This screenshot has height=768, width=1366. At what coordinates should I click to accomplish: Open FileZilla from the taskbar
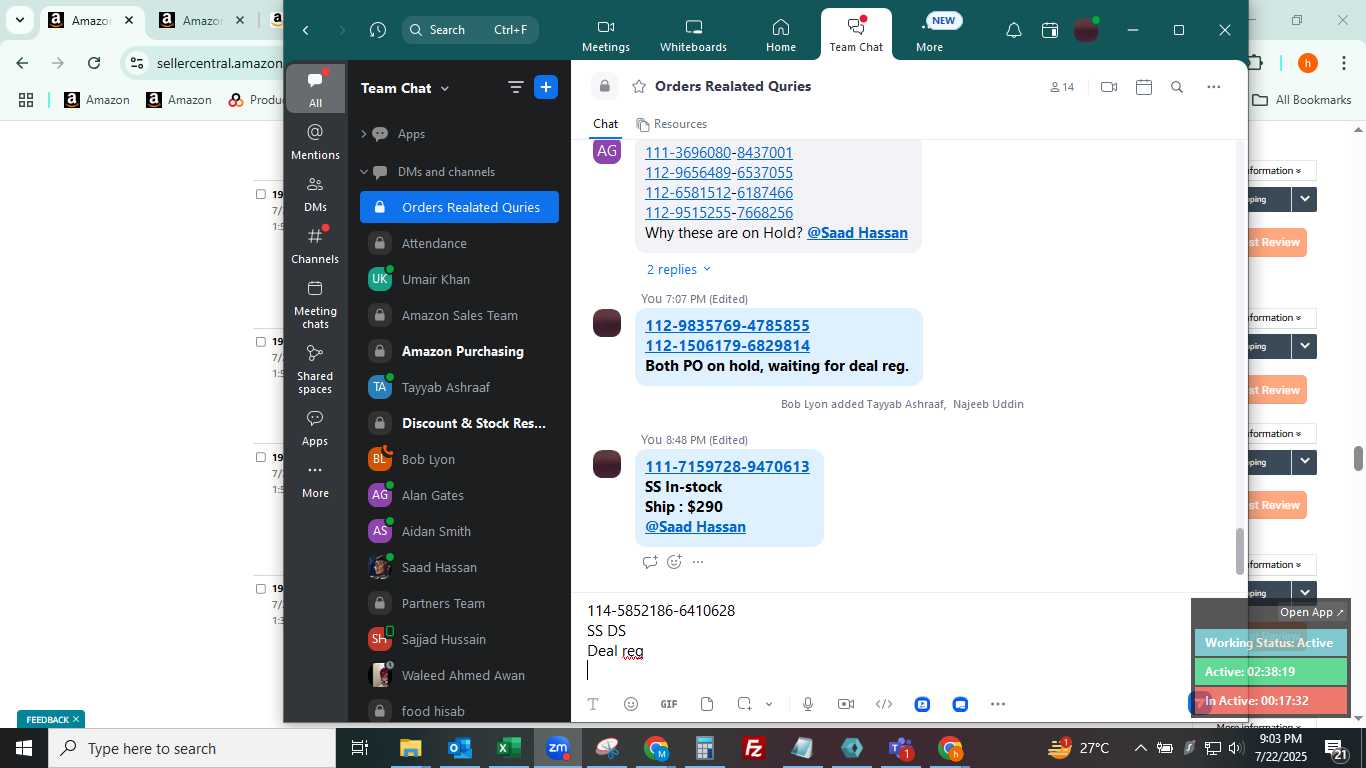754,748
